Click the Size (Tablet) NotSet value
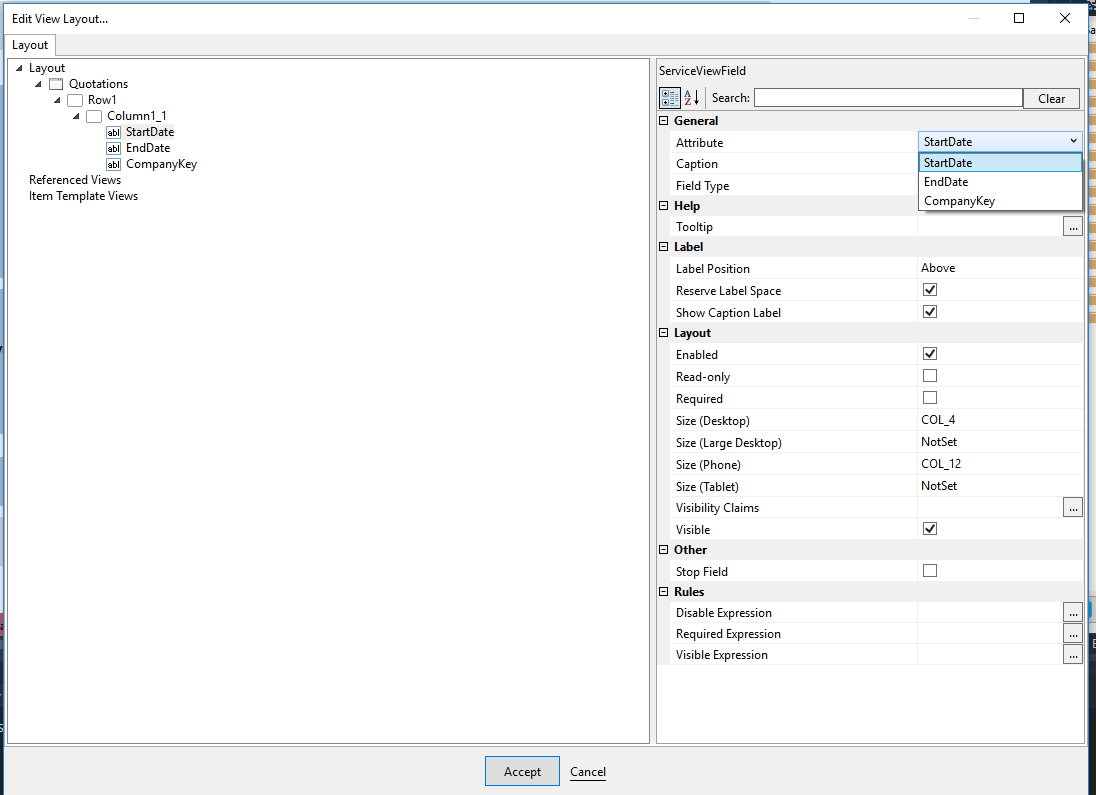The height and width of the screenshot is (795, 1096). [x=939, y=485]
